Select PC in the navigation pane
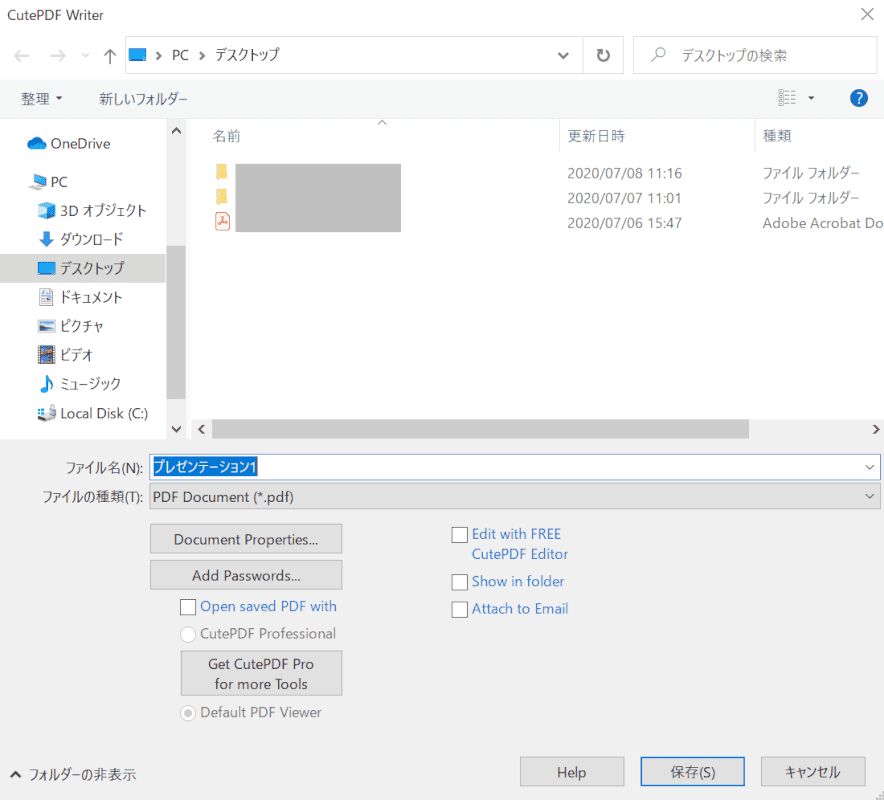Screen dimensions: 884x800 point(59,182)
